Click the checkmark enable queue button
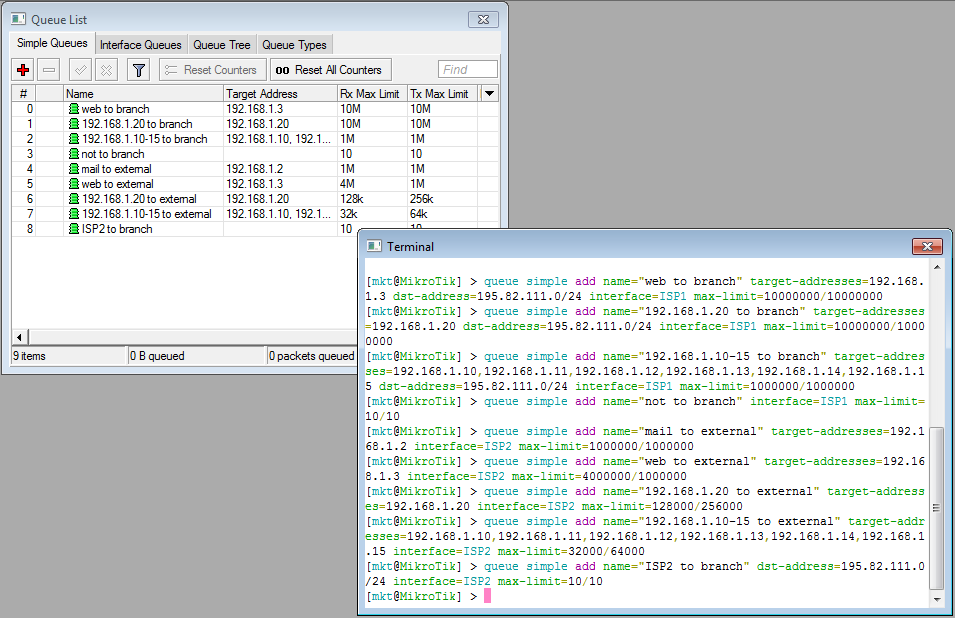 click(x=80, y=70)
